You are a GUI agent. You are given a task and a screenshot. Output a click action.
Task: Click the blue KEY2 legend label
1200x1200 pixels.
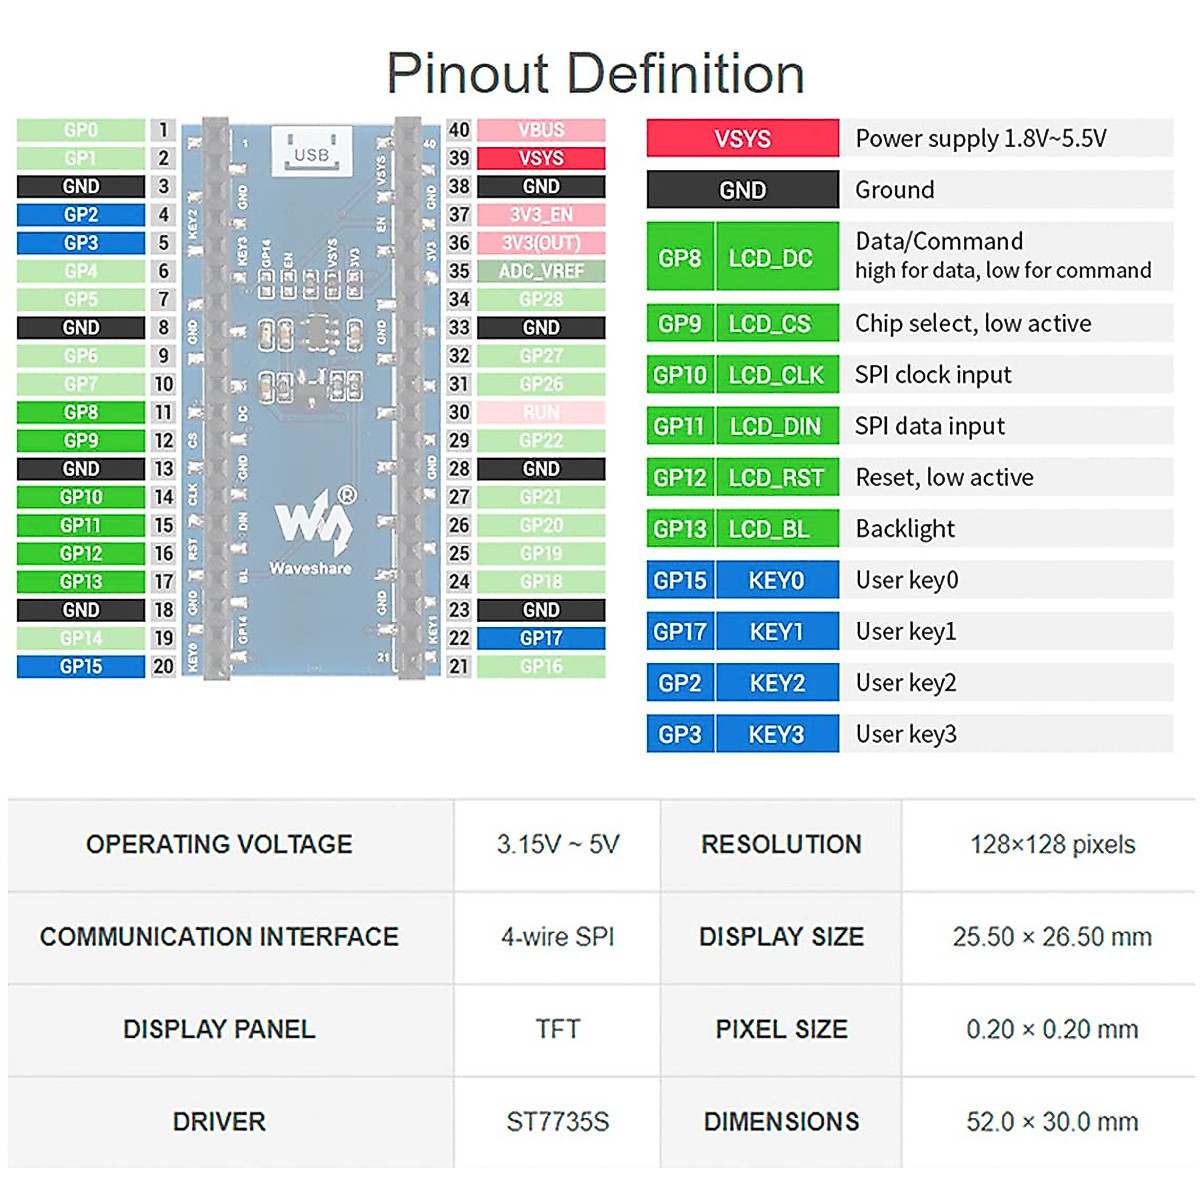pos(777,683)
